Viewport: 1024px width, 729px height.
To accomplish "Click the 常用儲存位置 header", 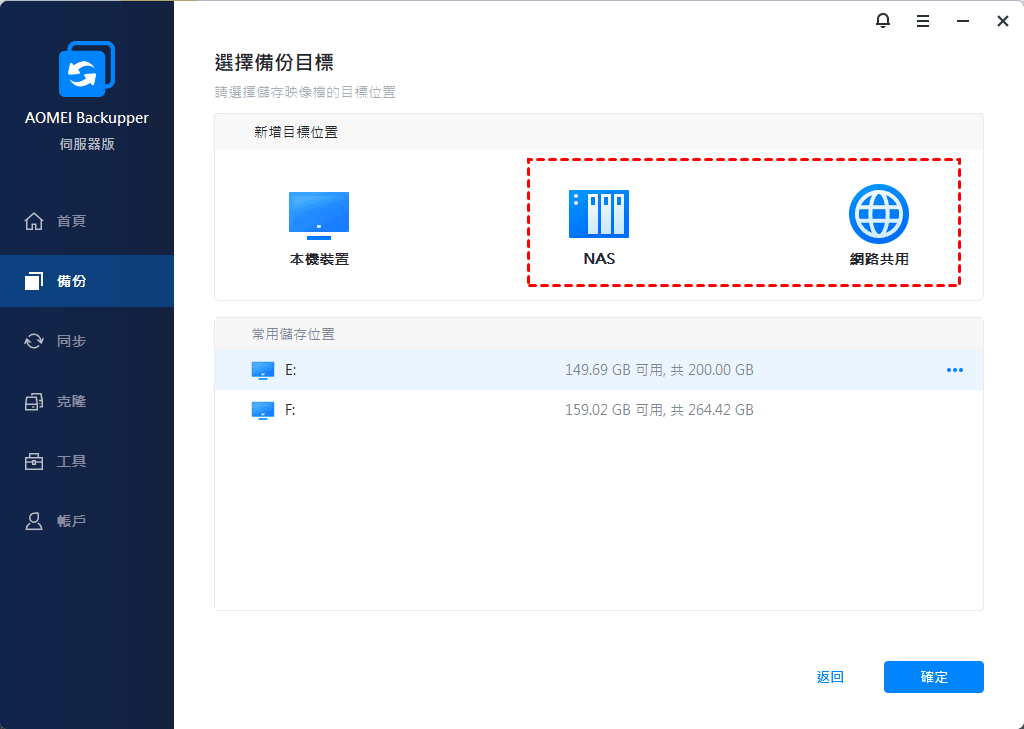I will [293, 334].
